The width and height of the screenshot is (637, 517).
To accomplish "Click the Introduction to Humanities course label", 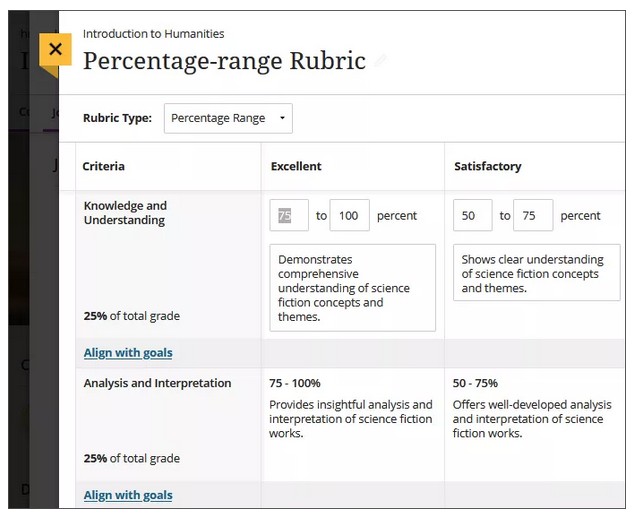I will click(x=153, y=34).
